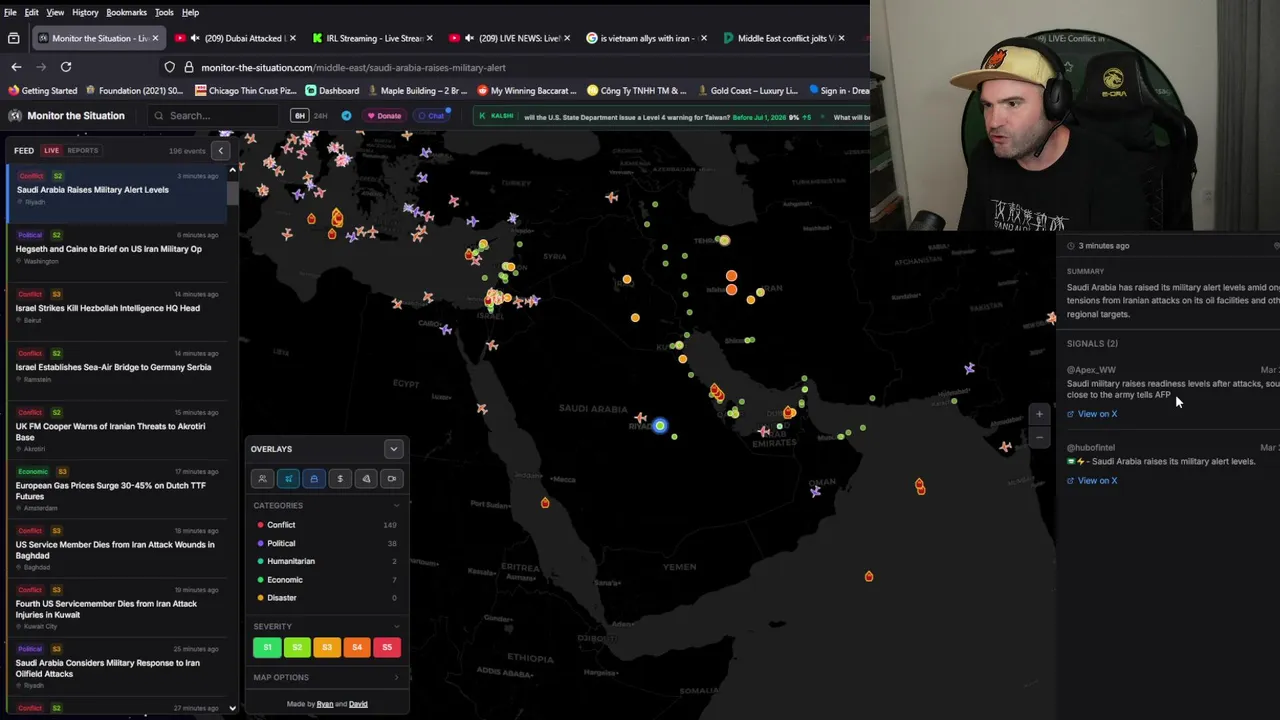Open the Chat button

[431, 116]
